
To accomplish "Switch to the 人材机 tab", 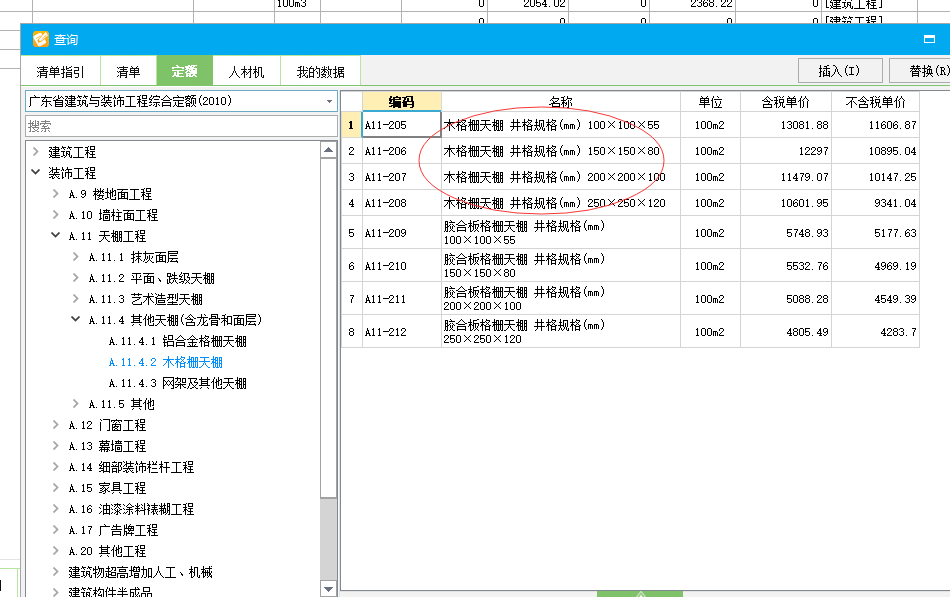I will [x=246, y=72].
